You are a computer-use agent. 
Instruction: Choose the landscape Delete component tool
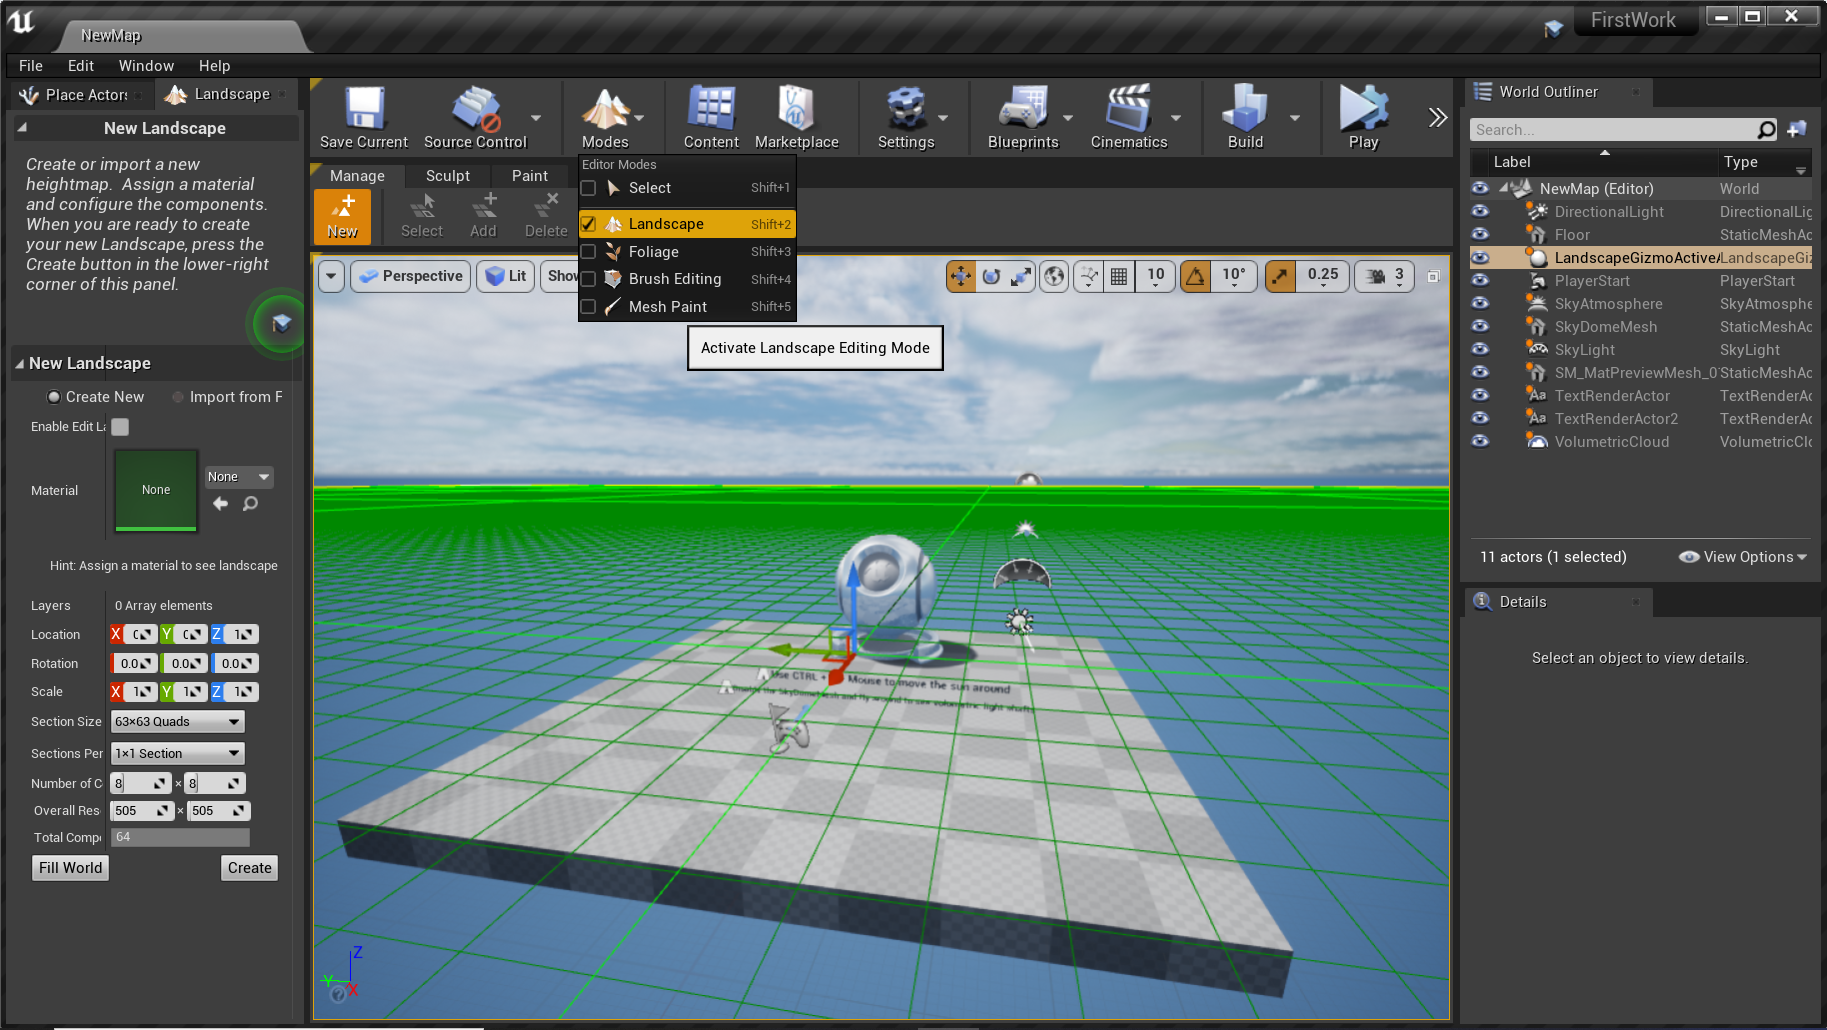546,216
